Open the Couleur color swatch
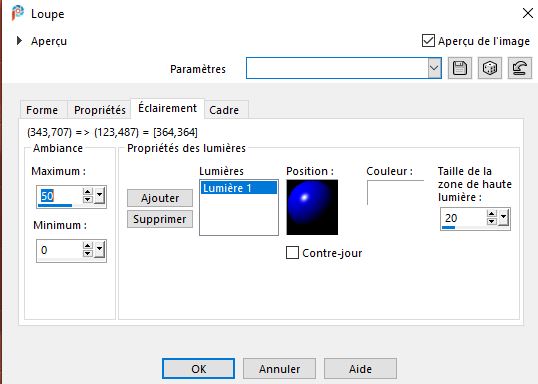Image resolution: width=538 pixels, height=384 pixels. click(395, 192)
